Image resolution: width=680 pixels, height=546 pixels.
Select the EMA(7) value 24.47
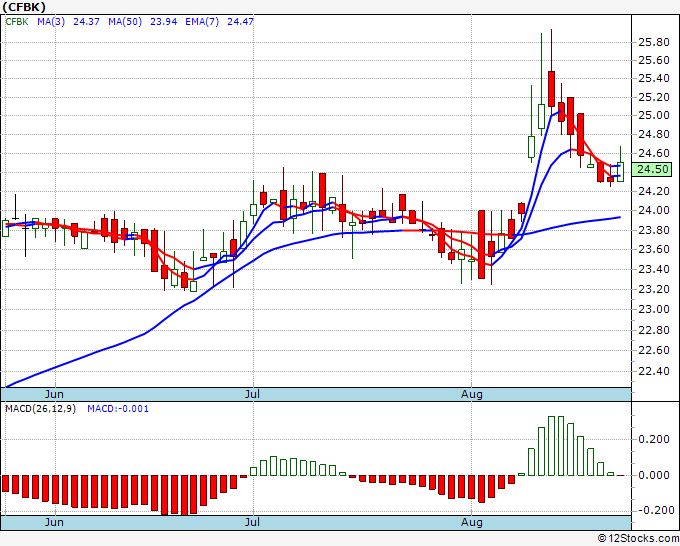pyautogui.click(x=240, y=22)
